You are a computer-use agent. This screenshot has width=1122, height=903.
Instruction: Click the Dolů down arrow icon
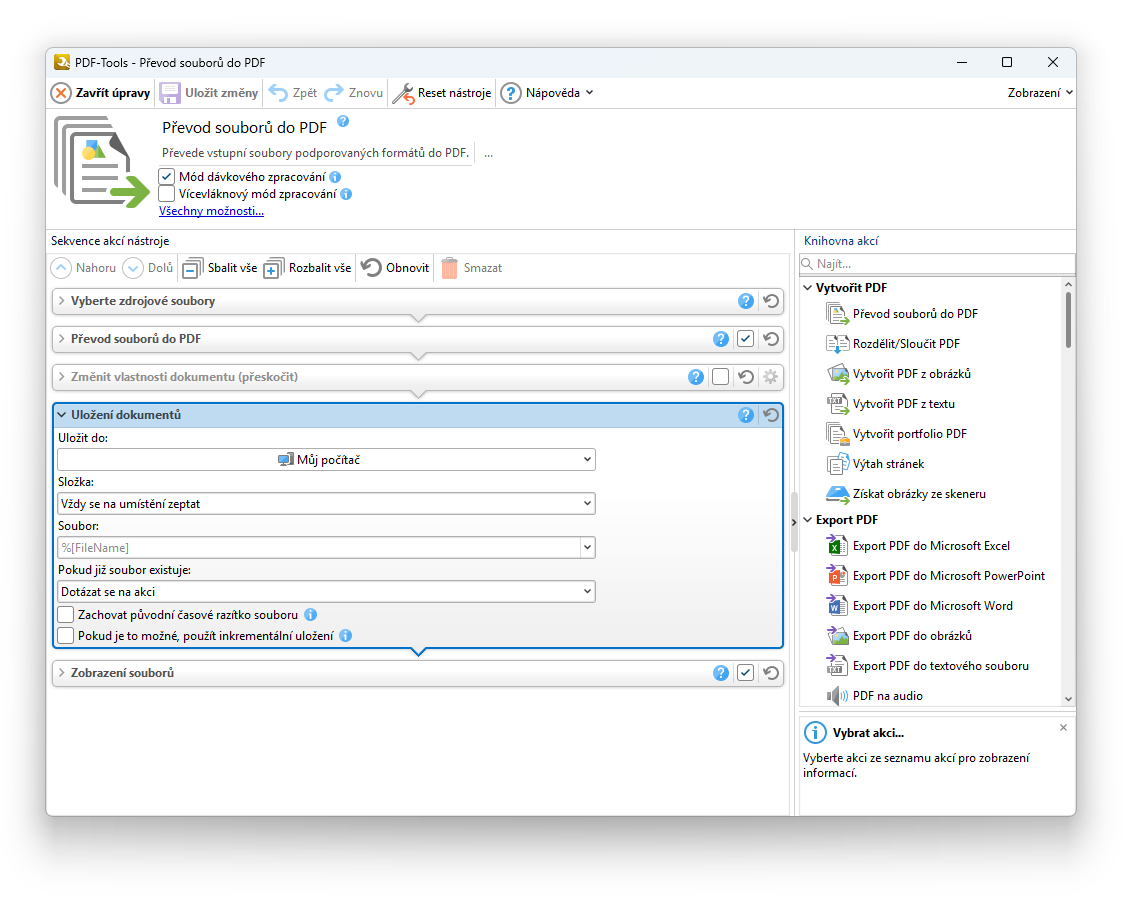tap(133, 268)
